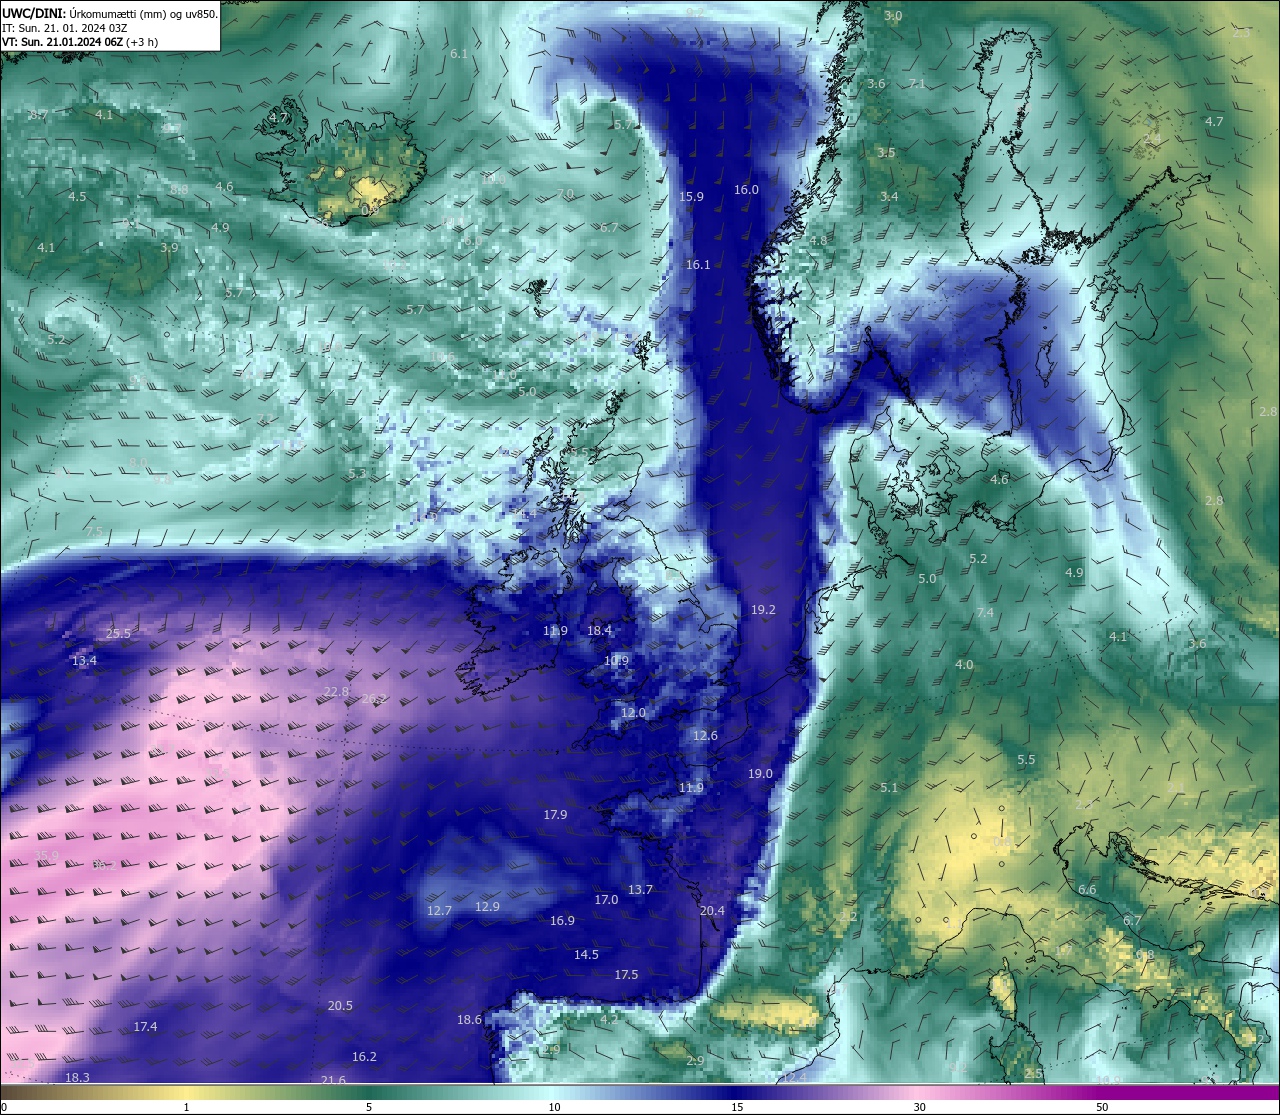Click the 15.9 value in the Norwegian Sea
The image size is (1280, 1115).
pyautogui.click(x=691, y=196)
